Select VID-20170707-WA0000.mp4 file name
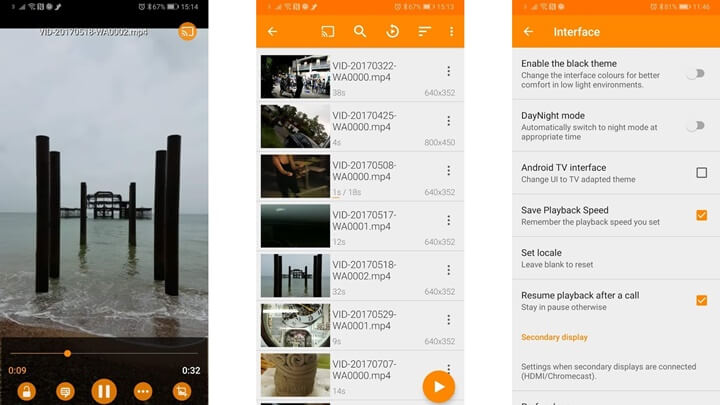The image size is (720, 405). (x=364, y=370)
